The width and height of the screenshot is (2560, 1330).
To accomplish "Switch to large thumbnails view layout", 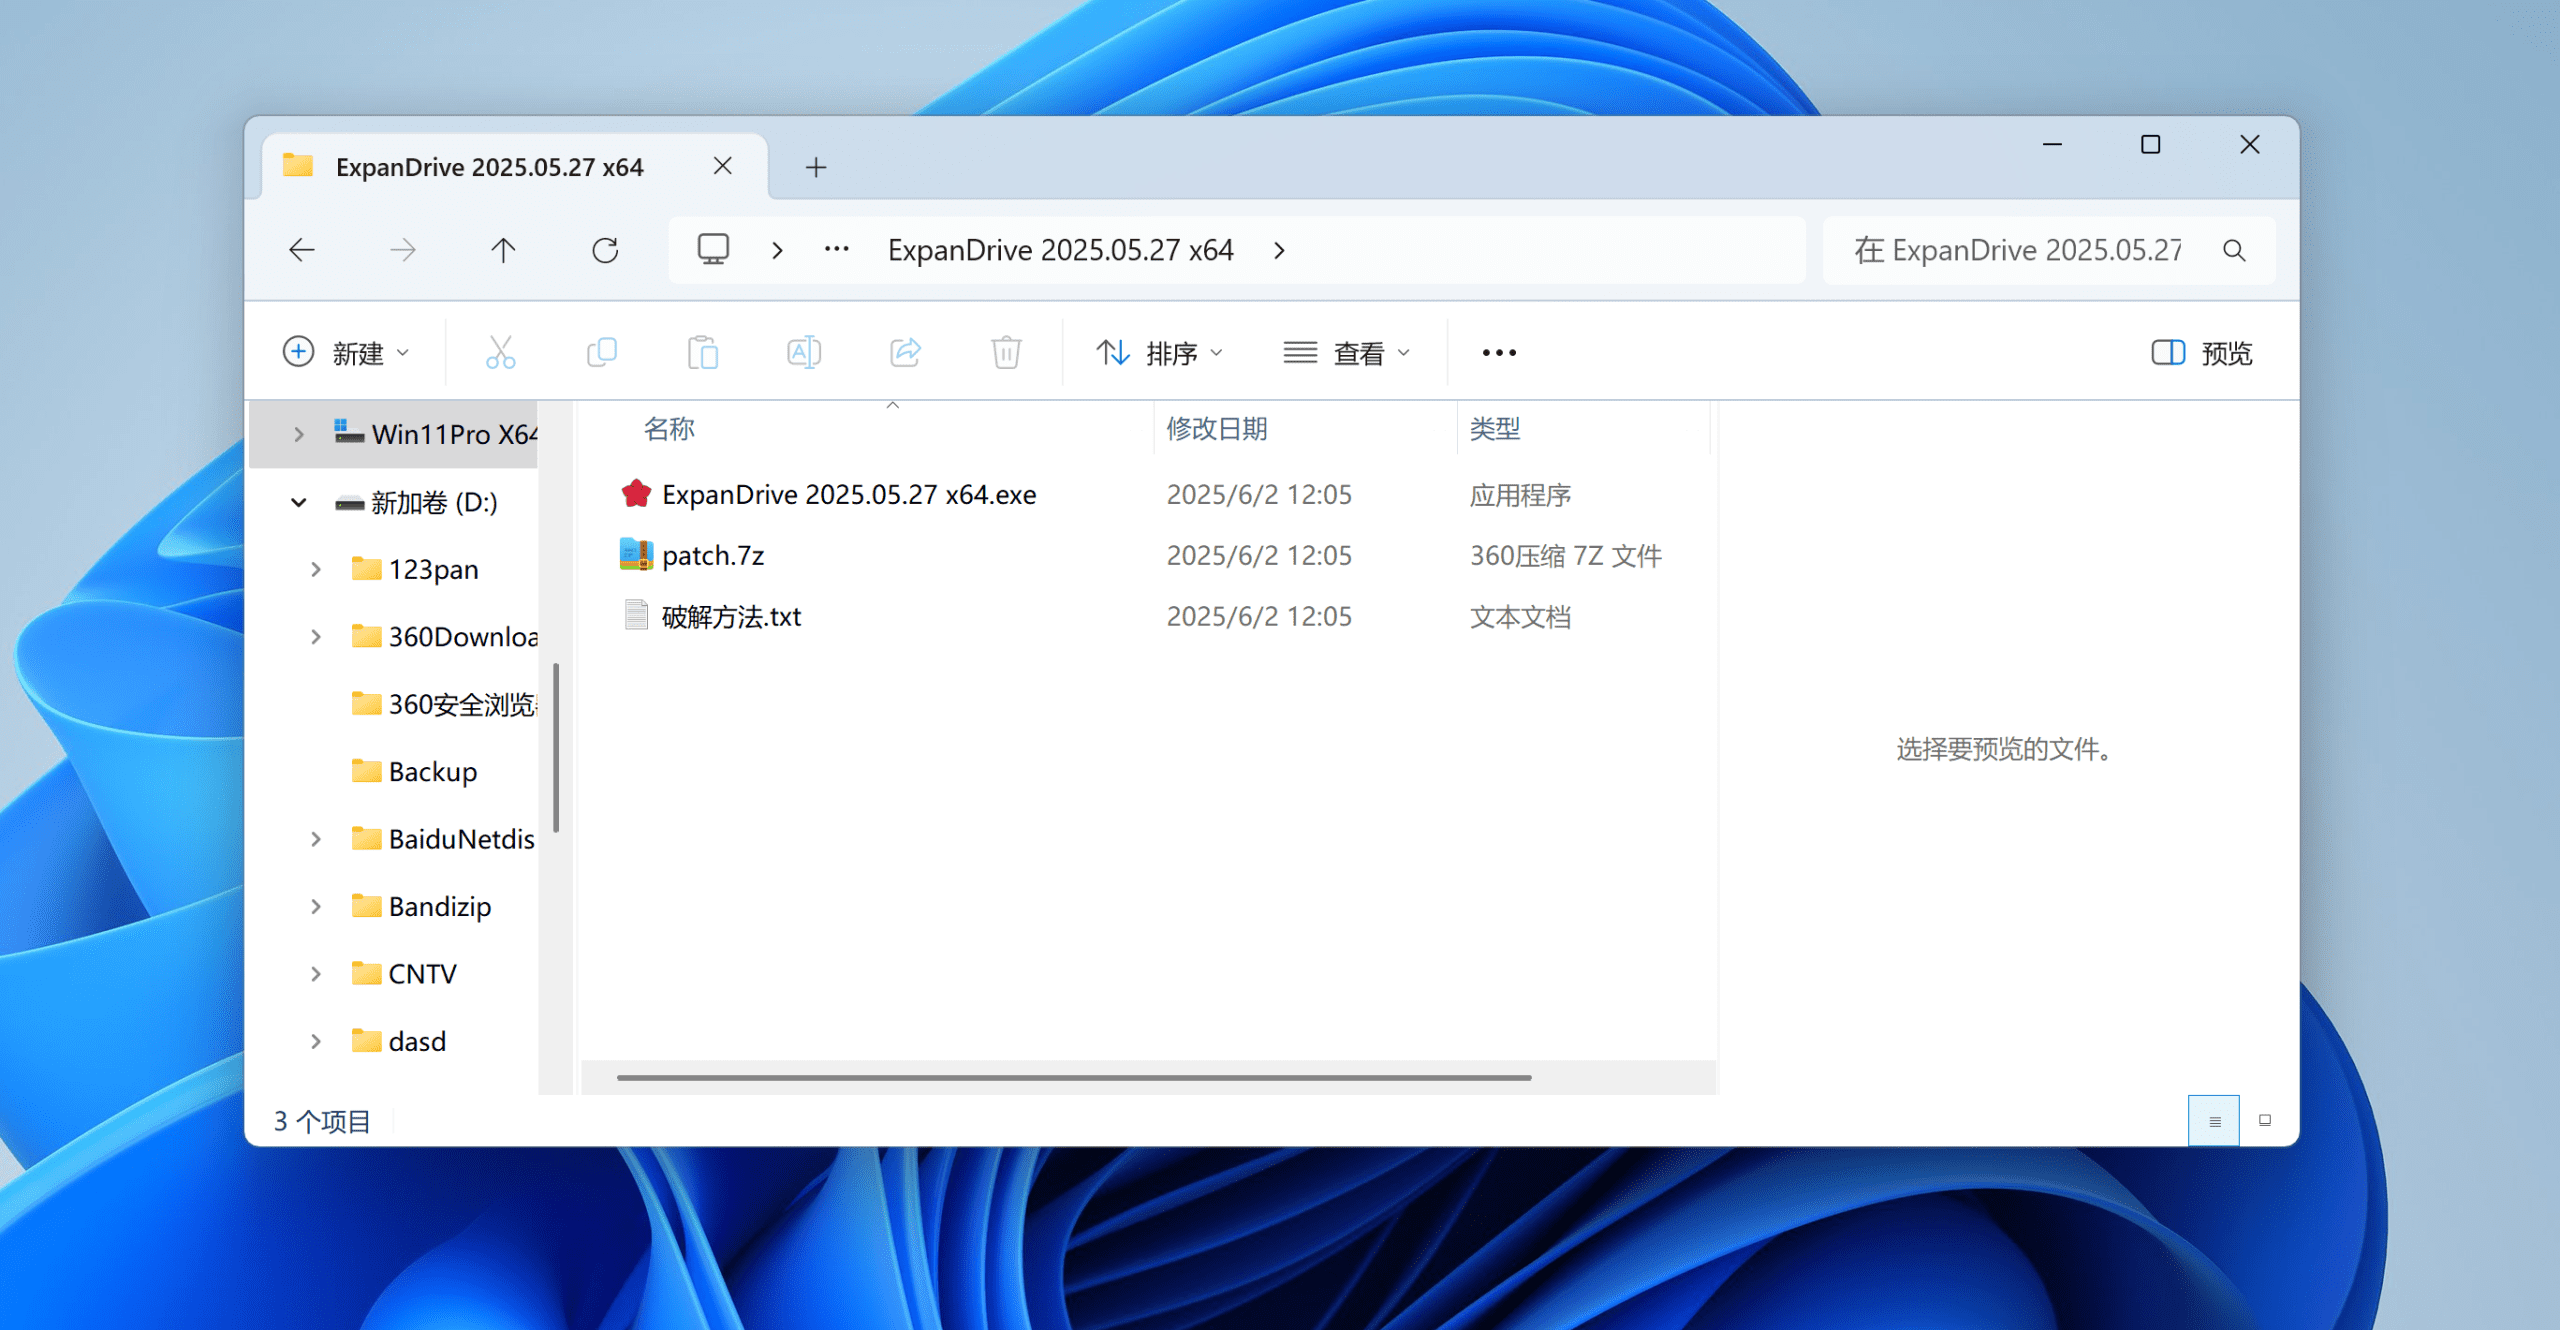I will (2265, 1121).
